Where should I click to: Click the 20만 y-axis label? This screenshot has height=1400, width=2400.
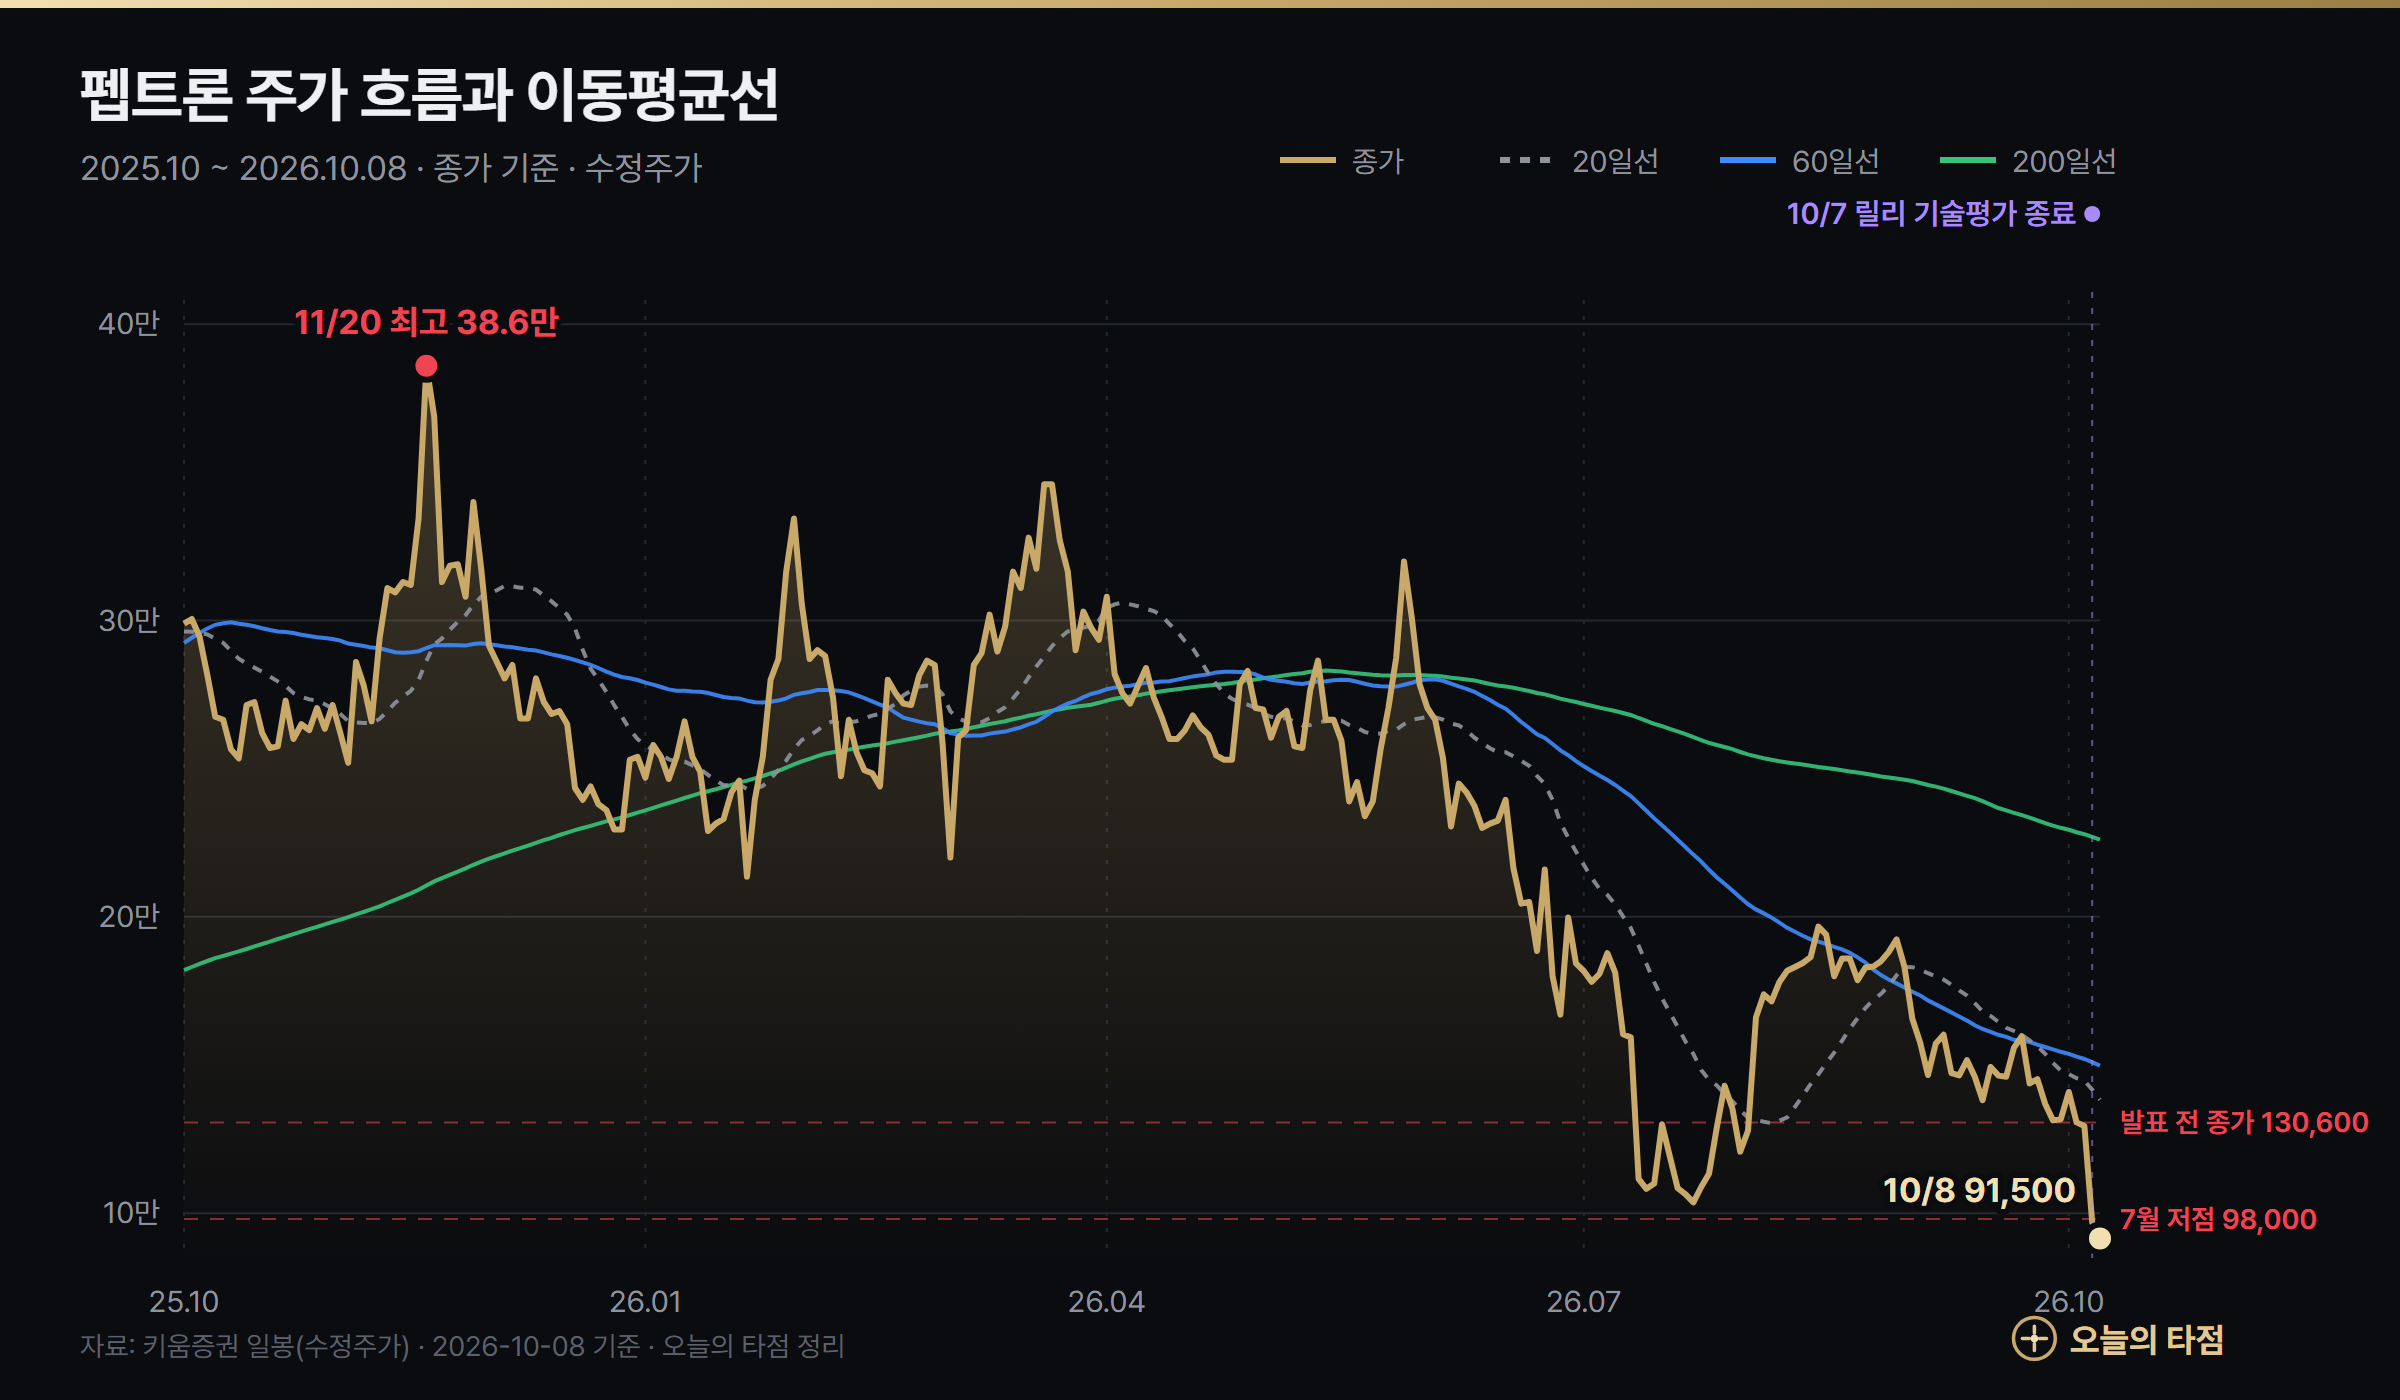(x=129, y=916)
